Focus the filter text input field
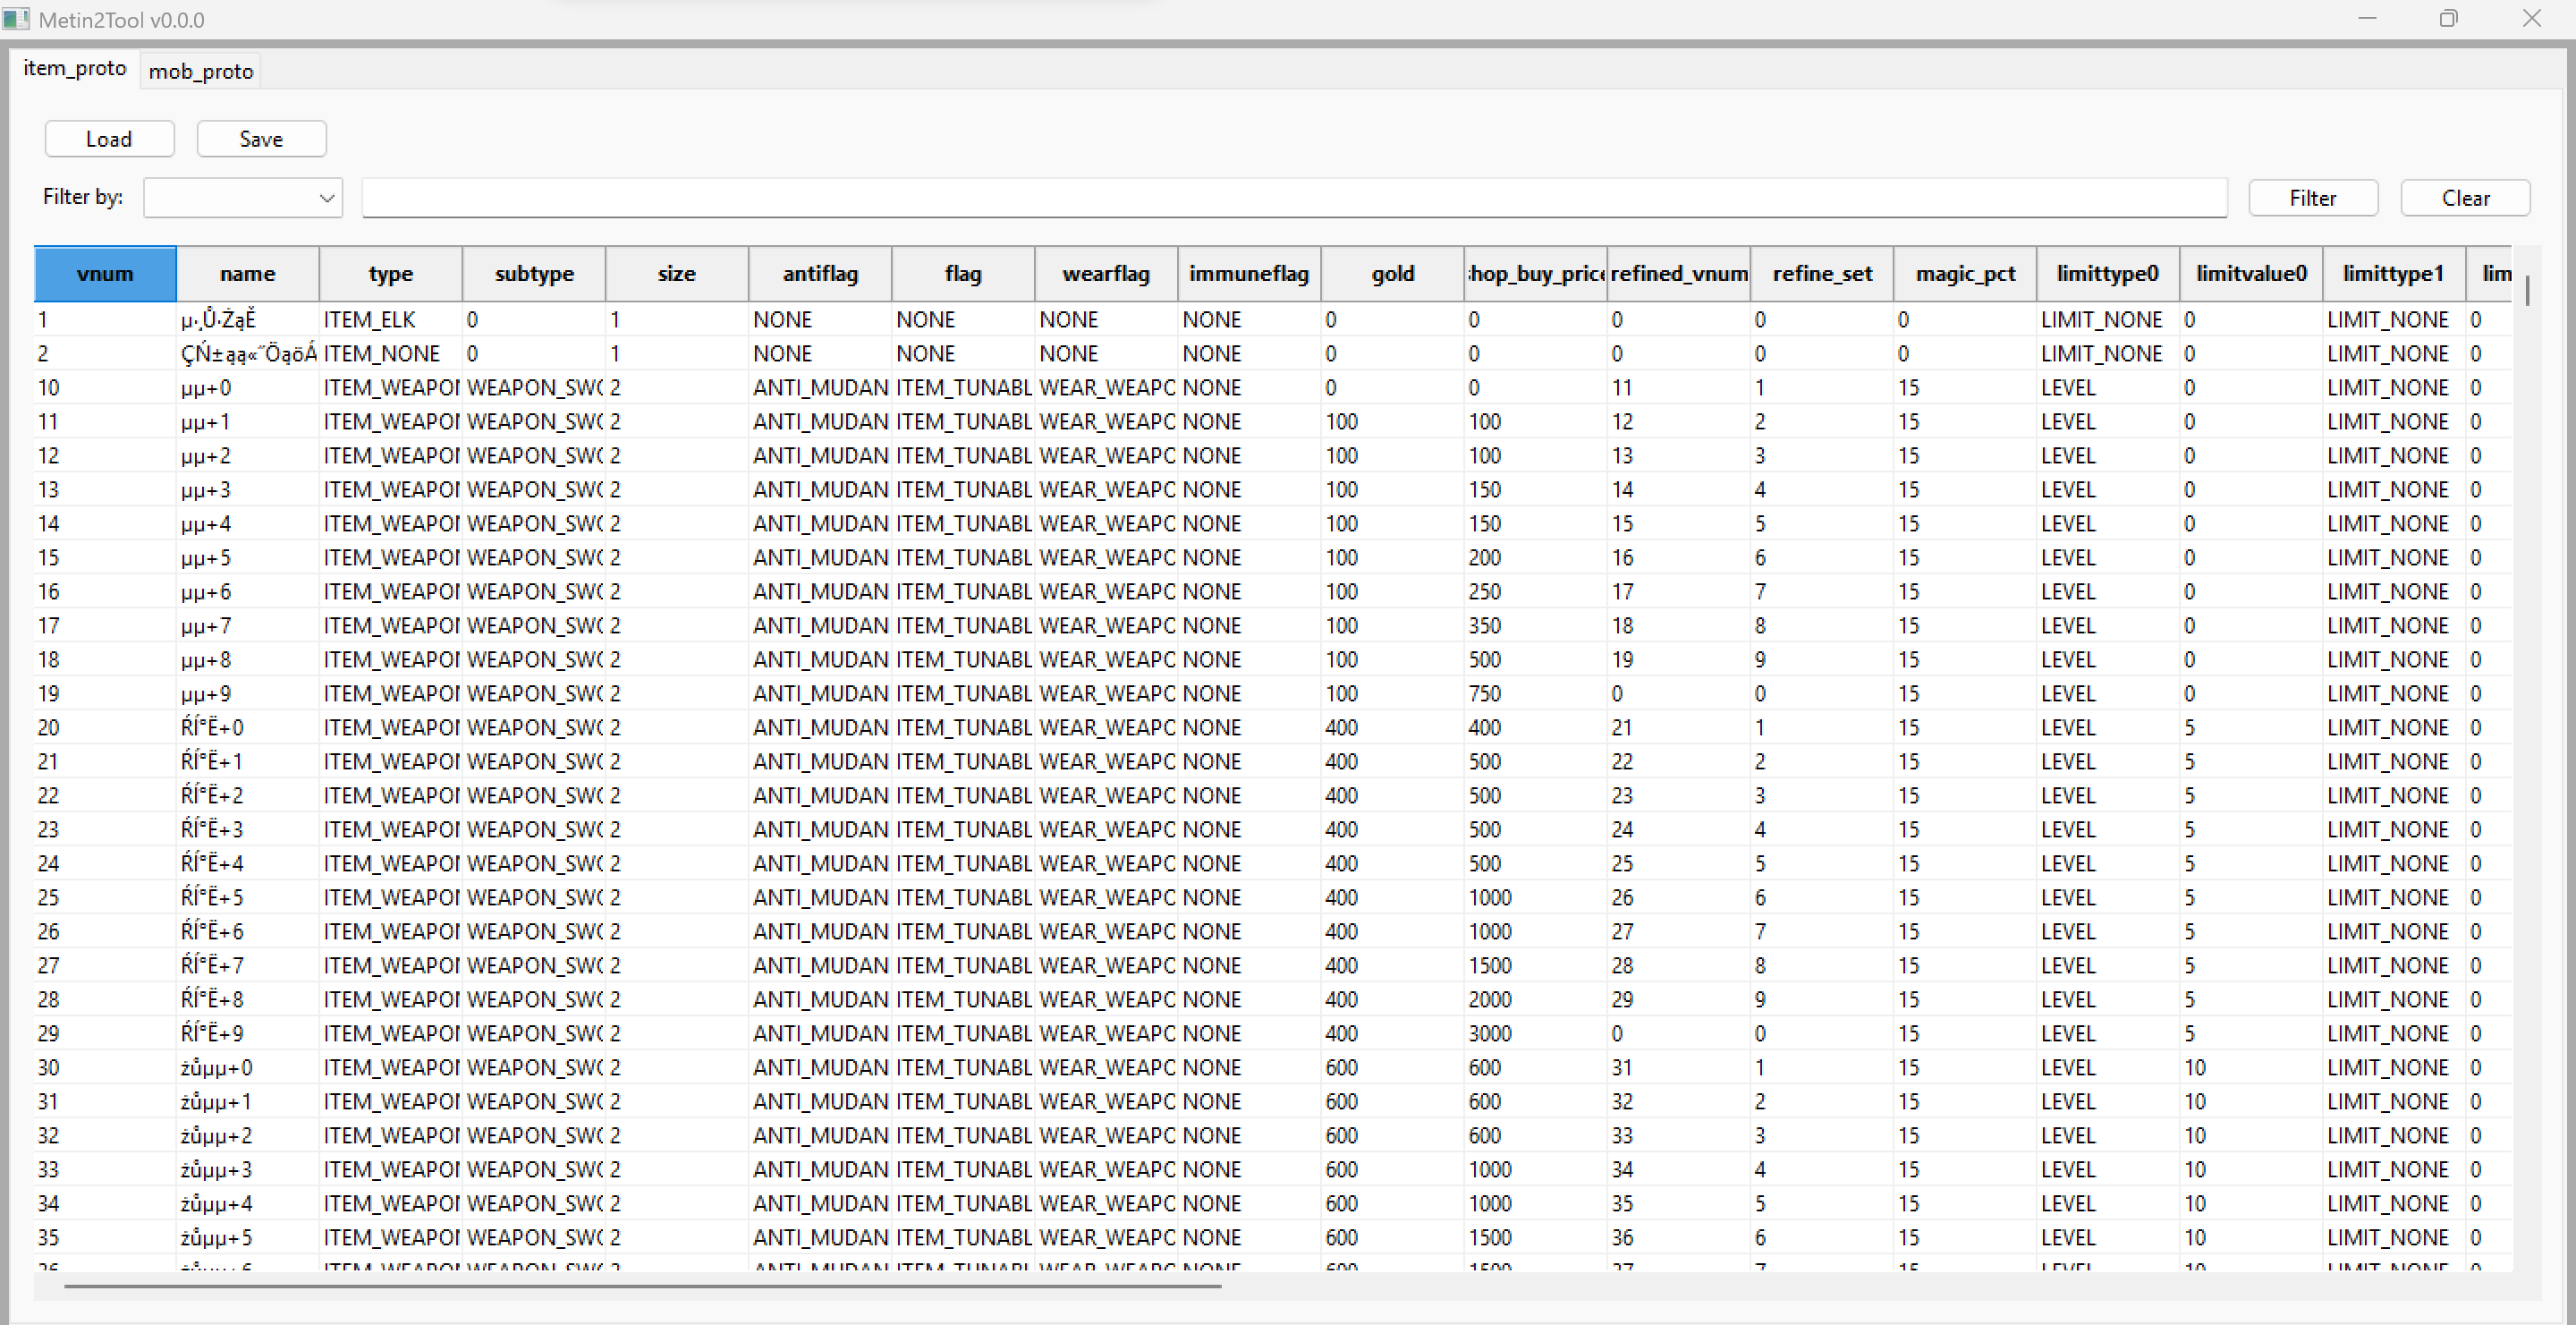Image resolution: width=2576 pixels, height=1325 pixels. tap(1293, 198)
